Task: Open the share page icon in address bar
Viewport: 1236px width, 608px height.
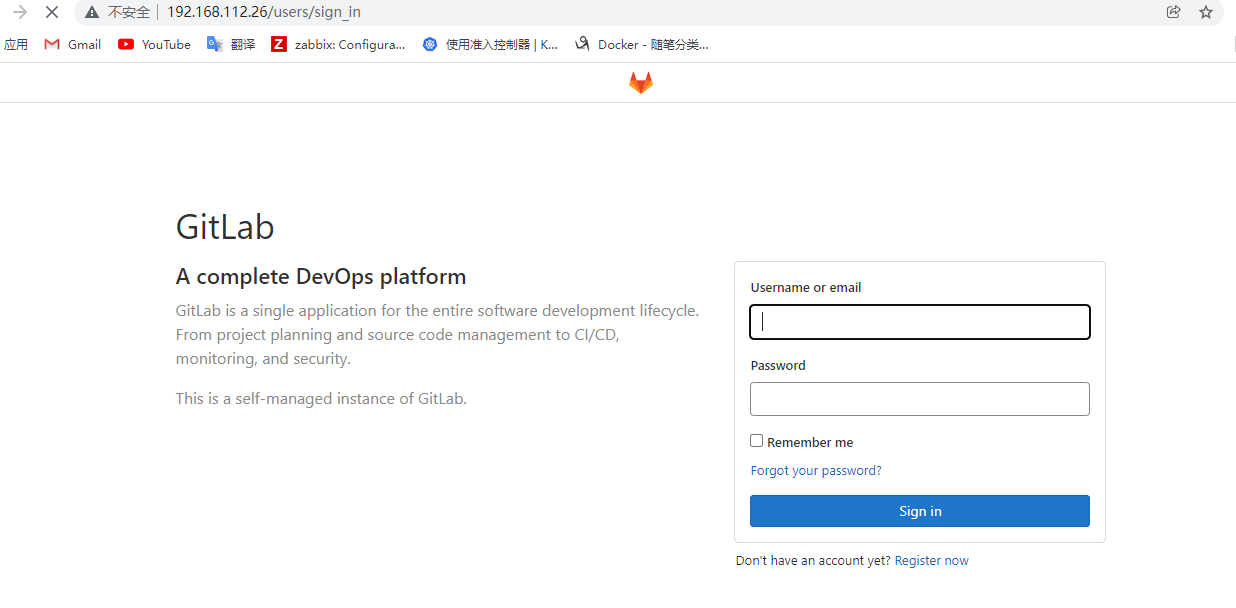Action: 1173,12
